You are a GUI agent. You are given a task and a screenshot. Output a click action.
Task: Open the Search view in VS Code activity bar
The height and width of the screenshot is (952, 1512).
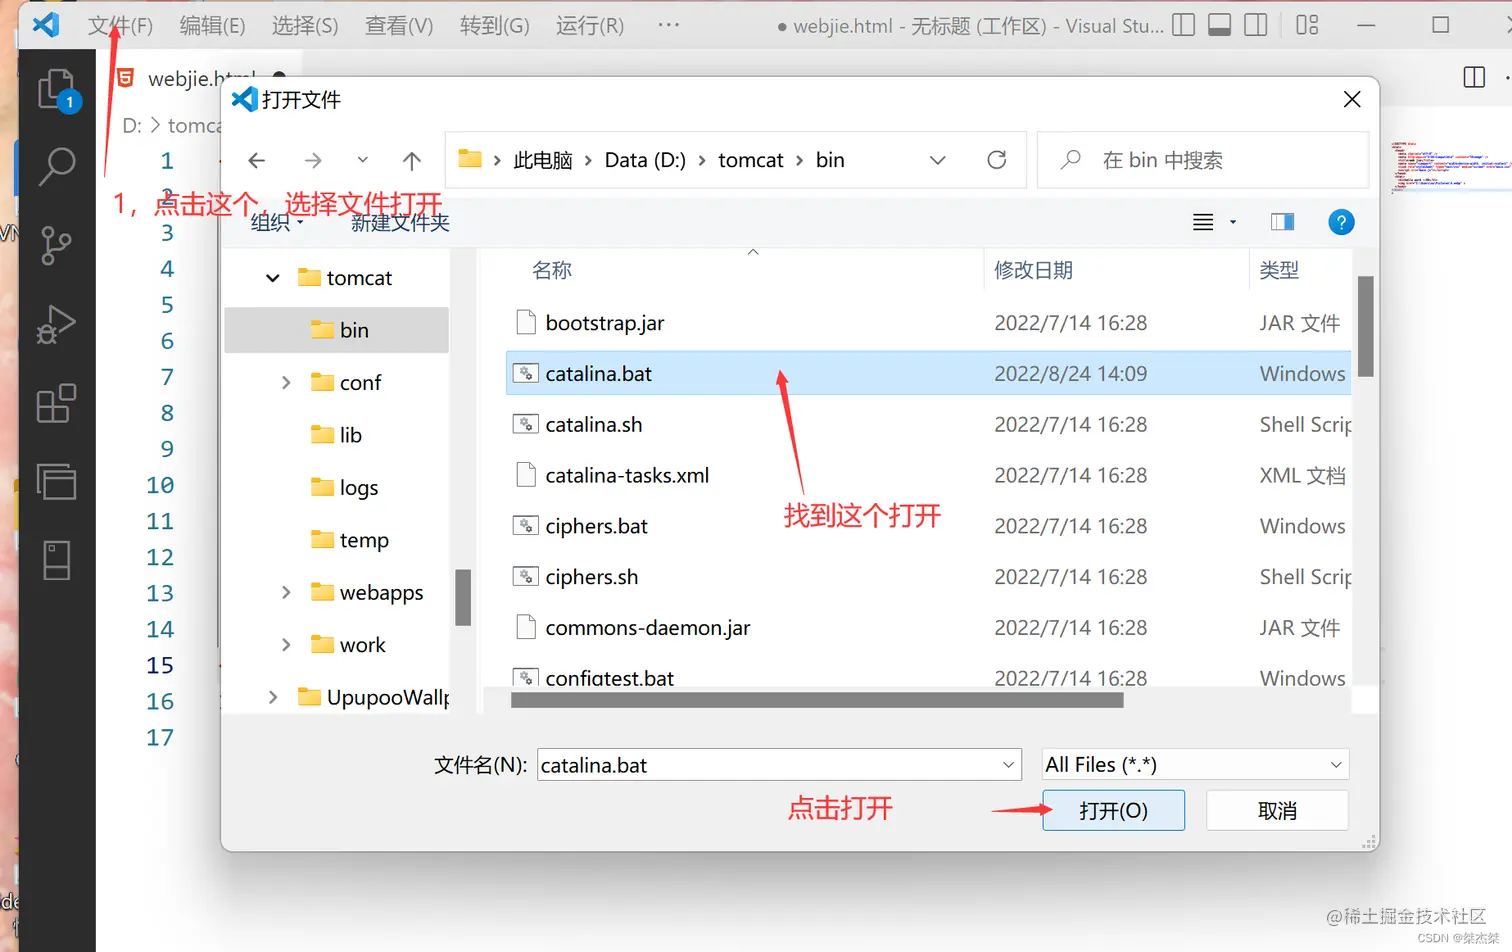pos(57,166)
